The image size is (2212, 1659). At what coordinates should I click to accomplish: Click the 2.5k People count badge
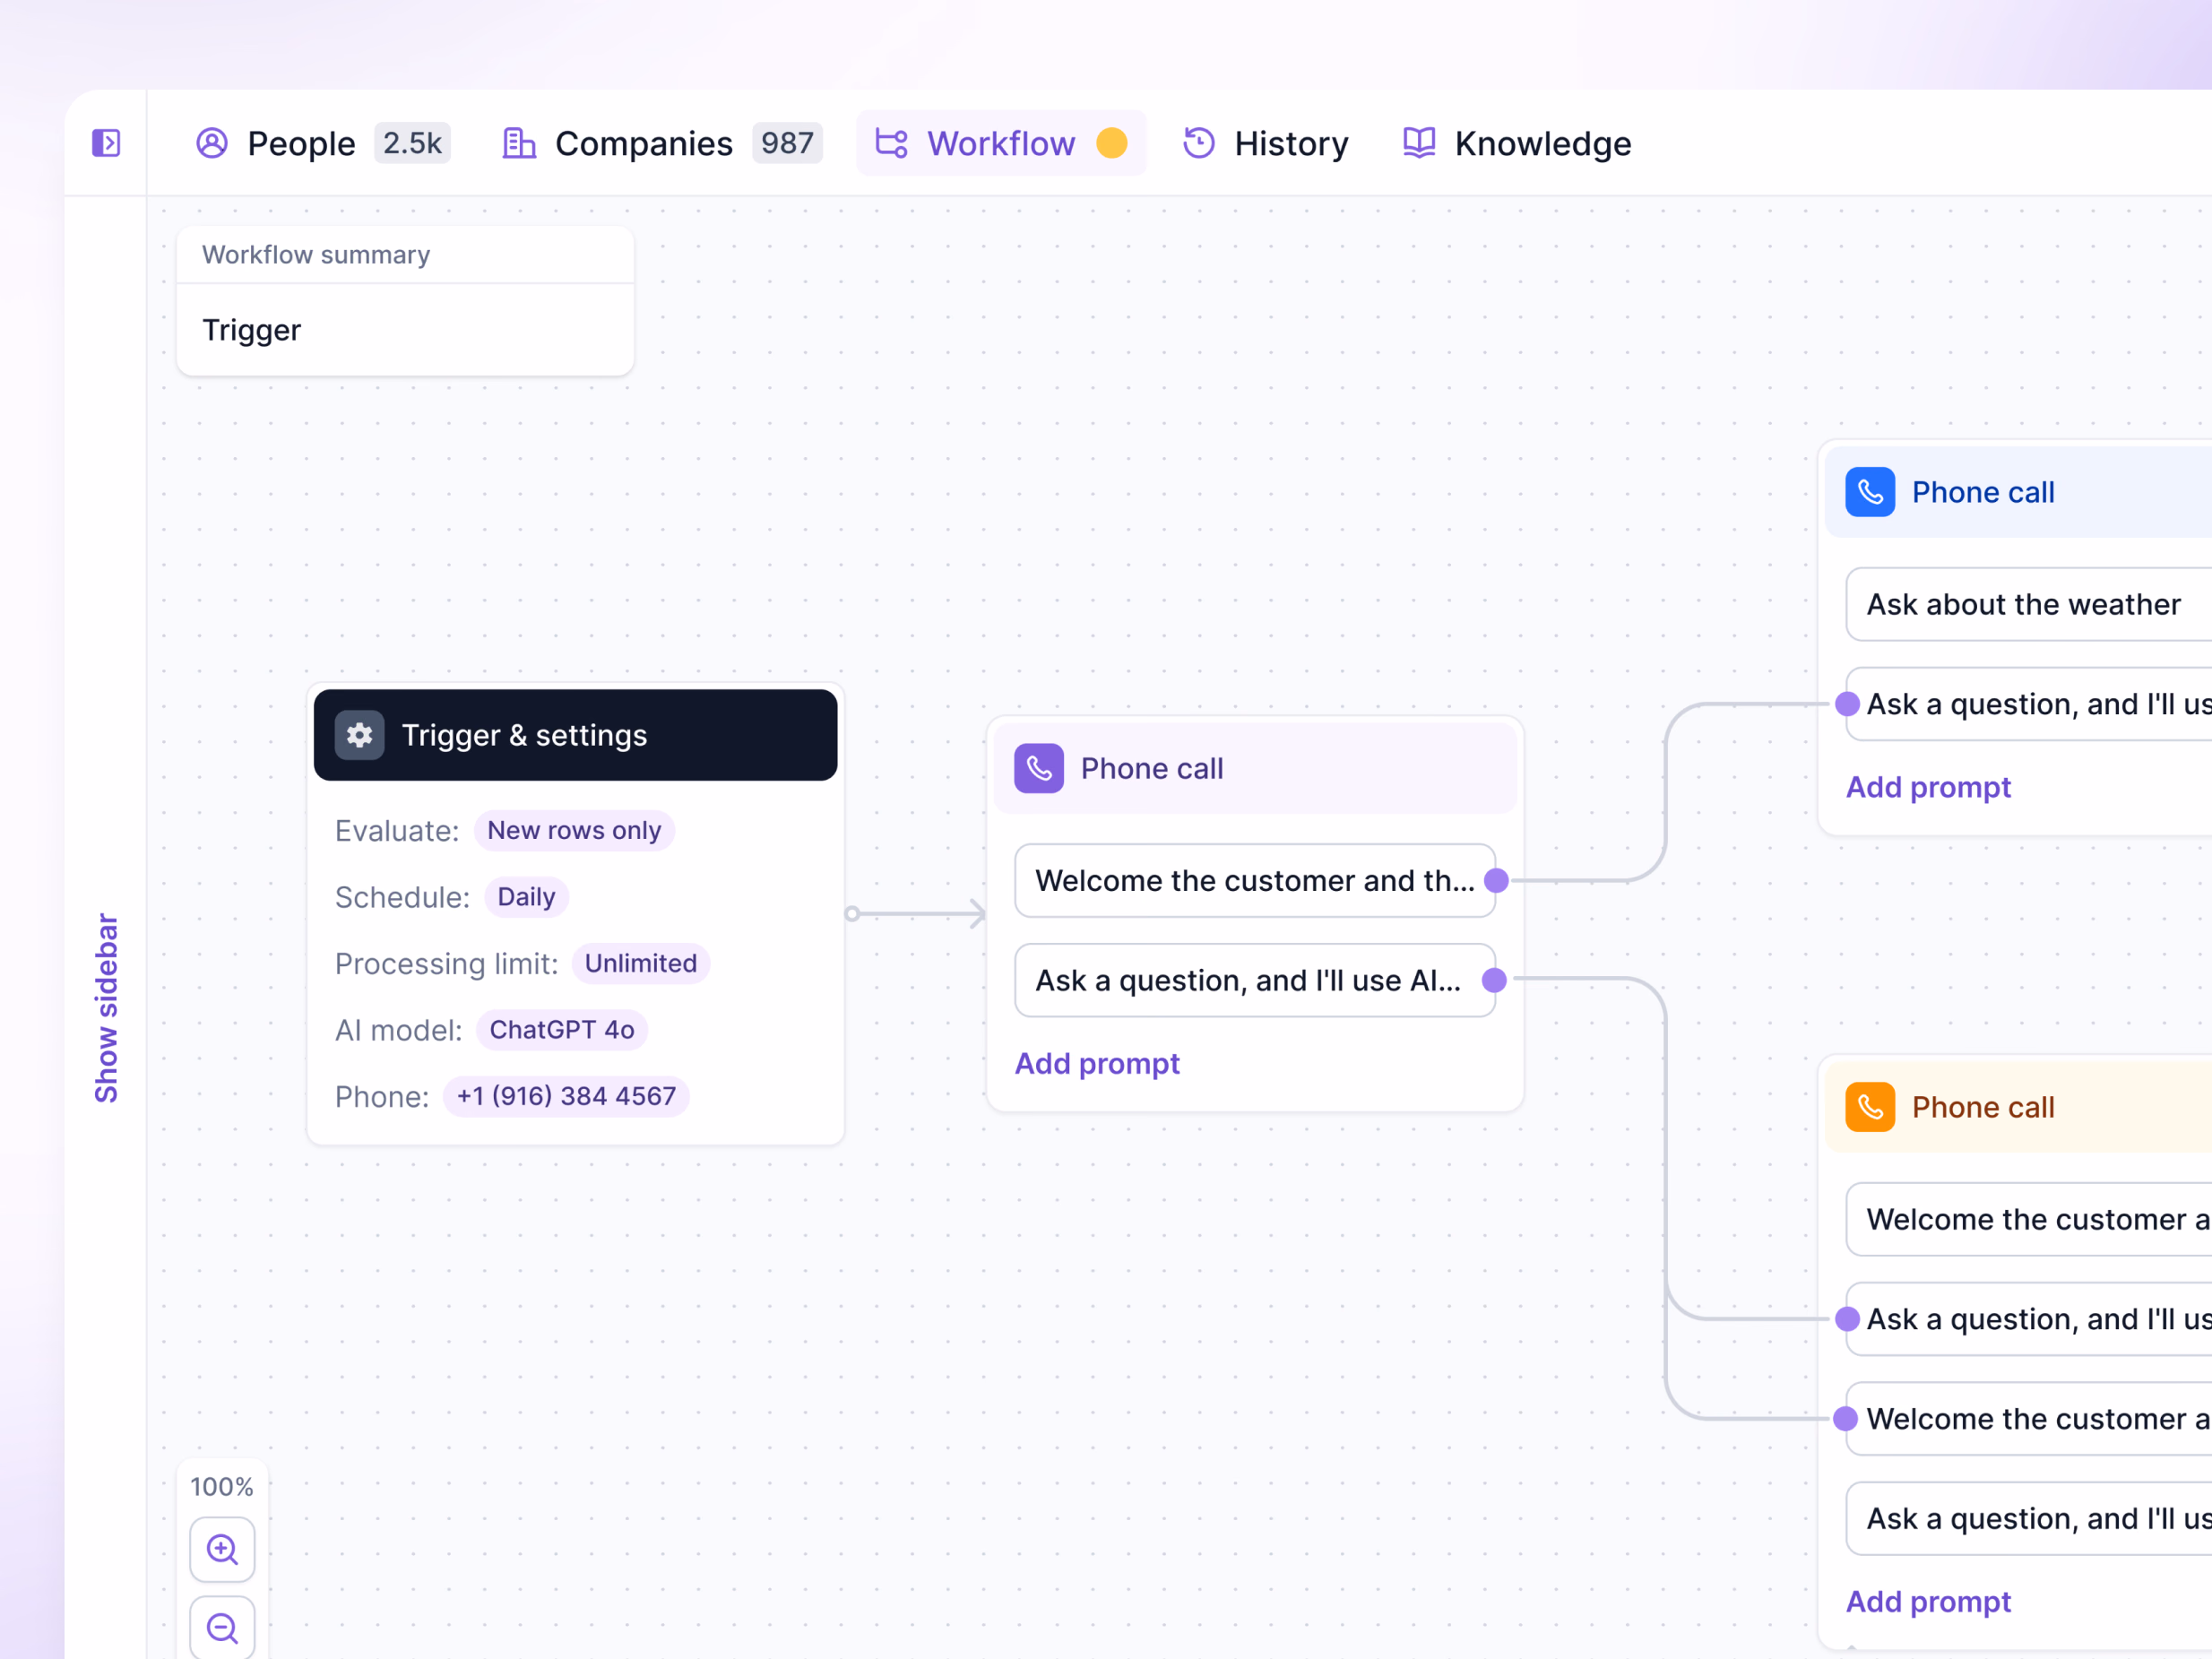pyautogui.click(x=412, y=143)
